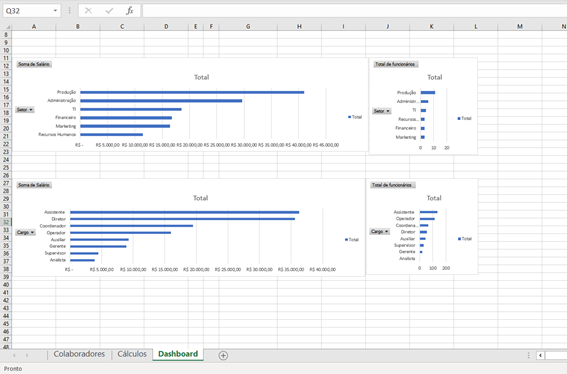
Task: Select column G header
Action: [248, 26]
